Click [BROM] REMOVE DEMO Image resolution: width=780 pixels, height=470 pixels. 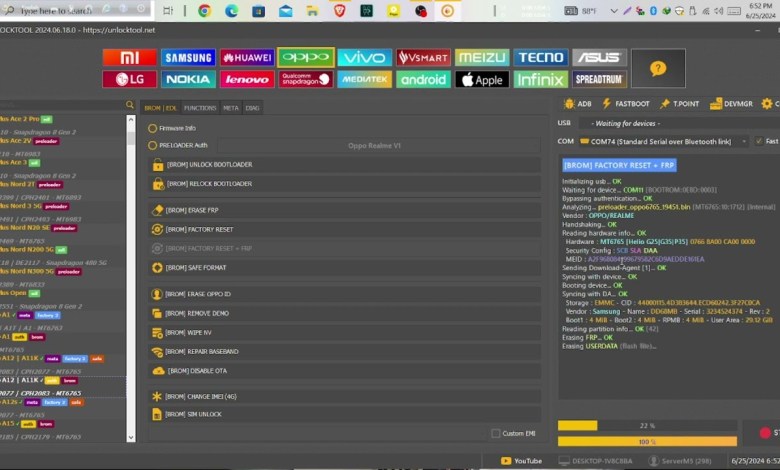tap(344, 313)
